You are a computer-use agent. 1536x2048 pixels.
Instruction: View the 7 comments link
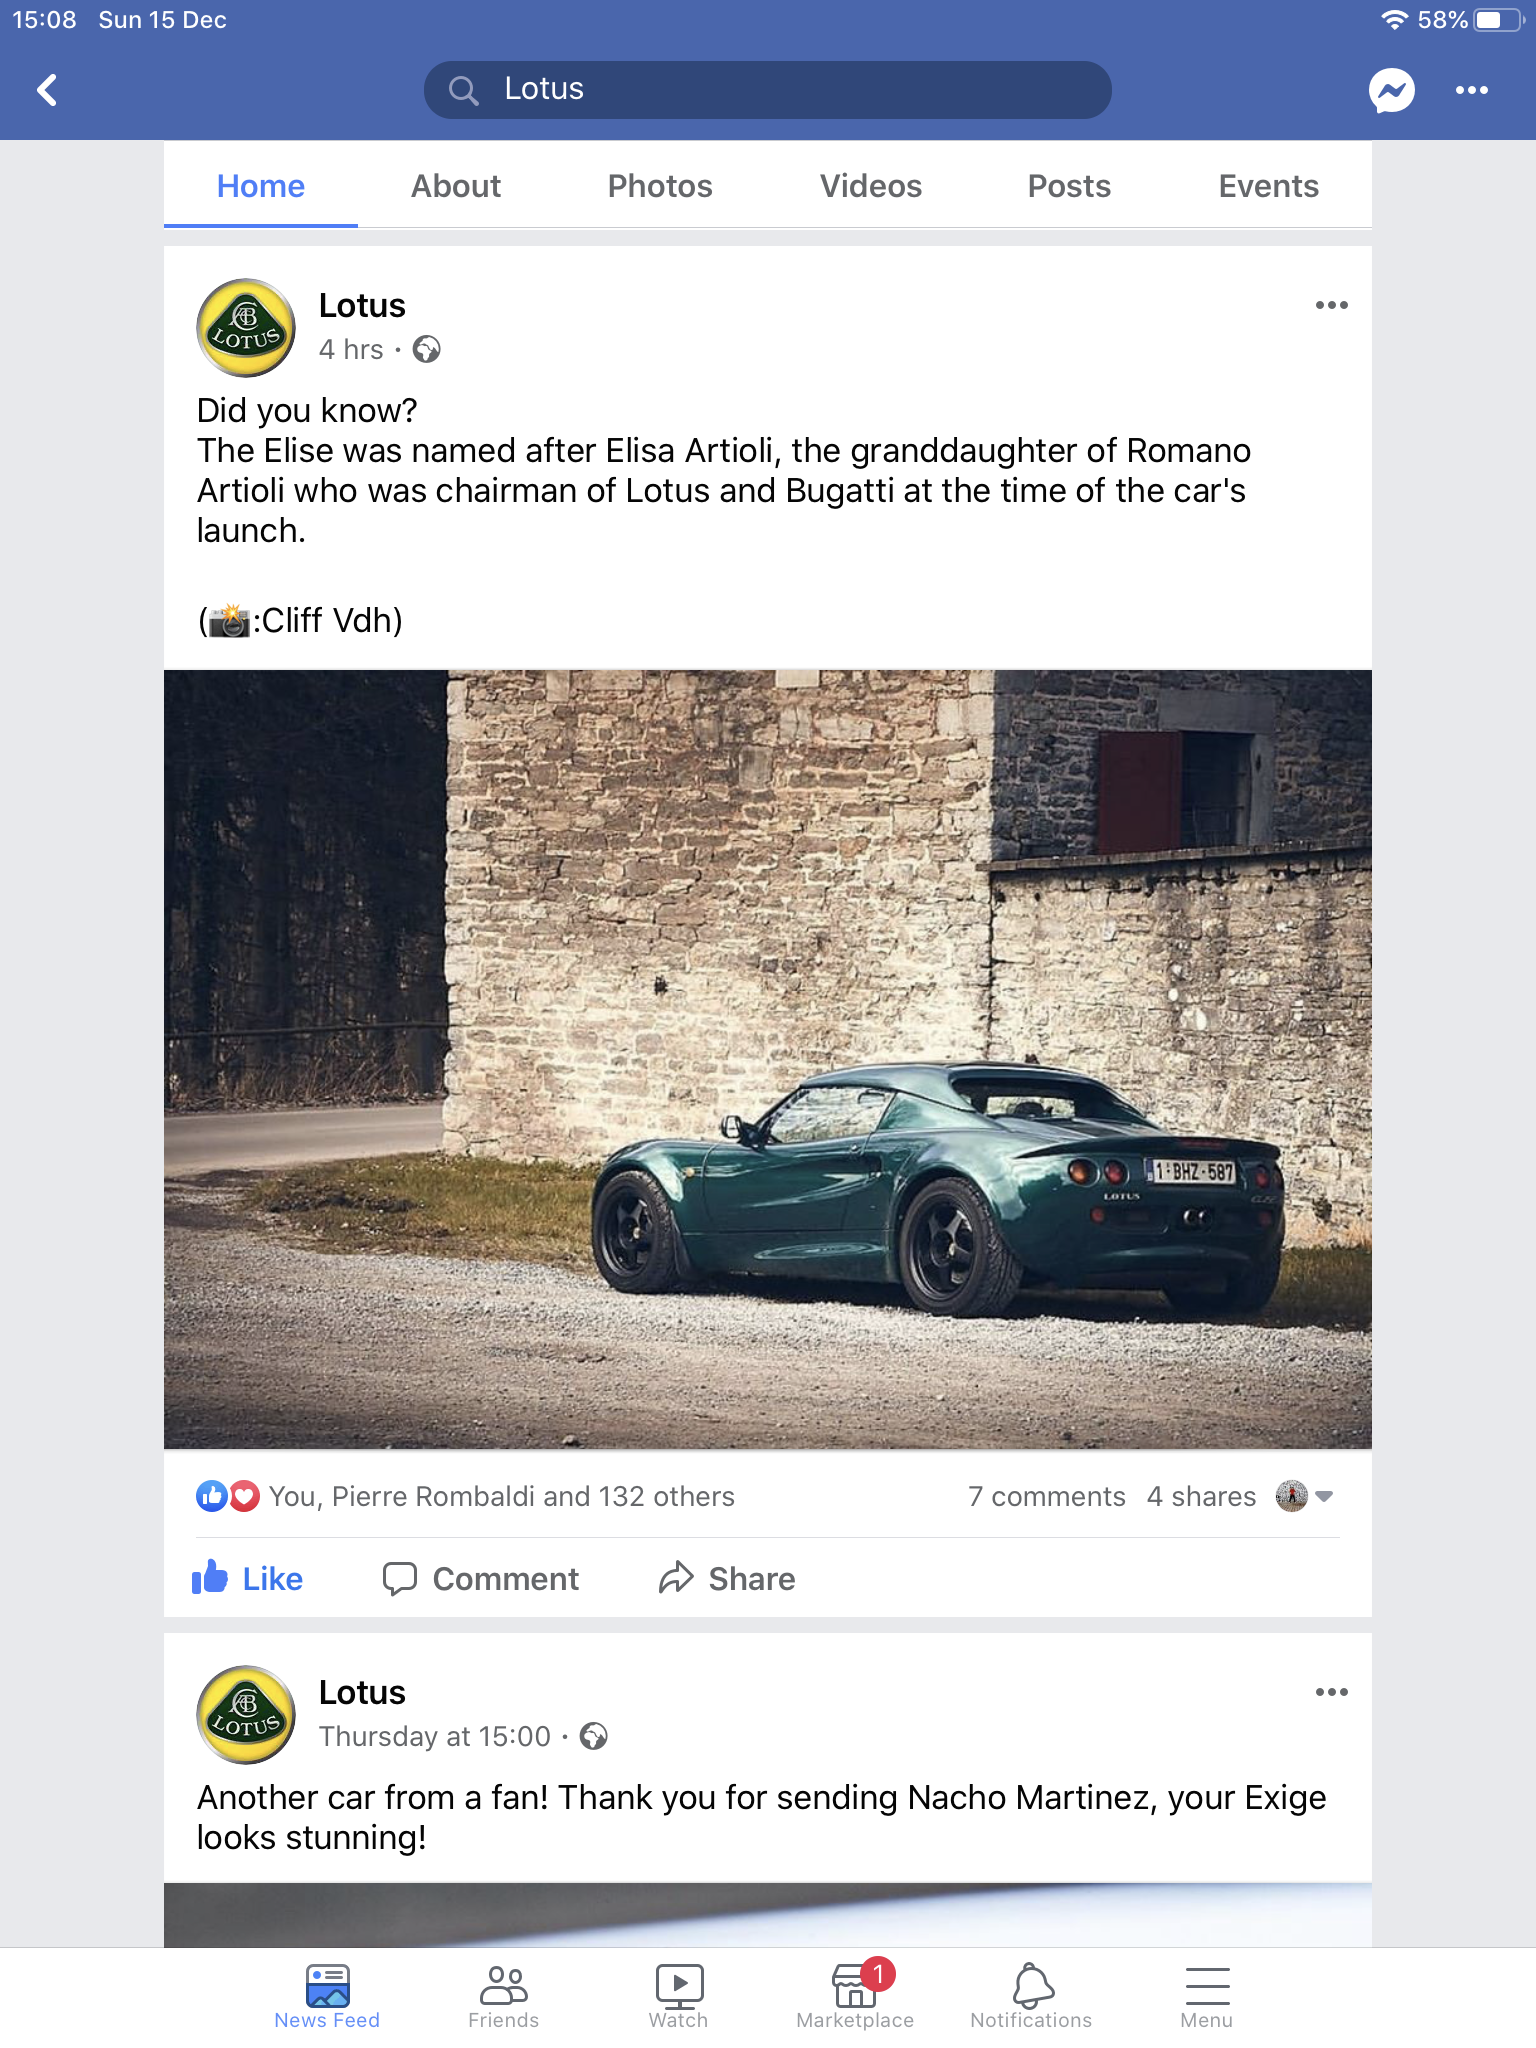pos(1046,1496)
